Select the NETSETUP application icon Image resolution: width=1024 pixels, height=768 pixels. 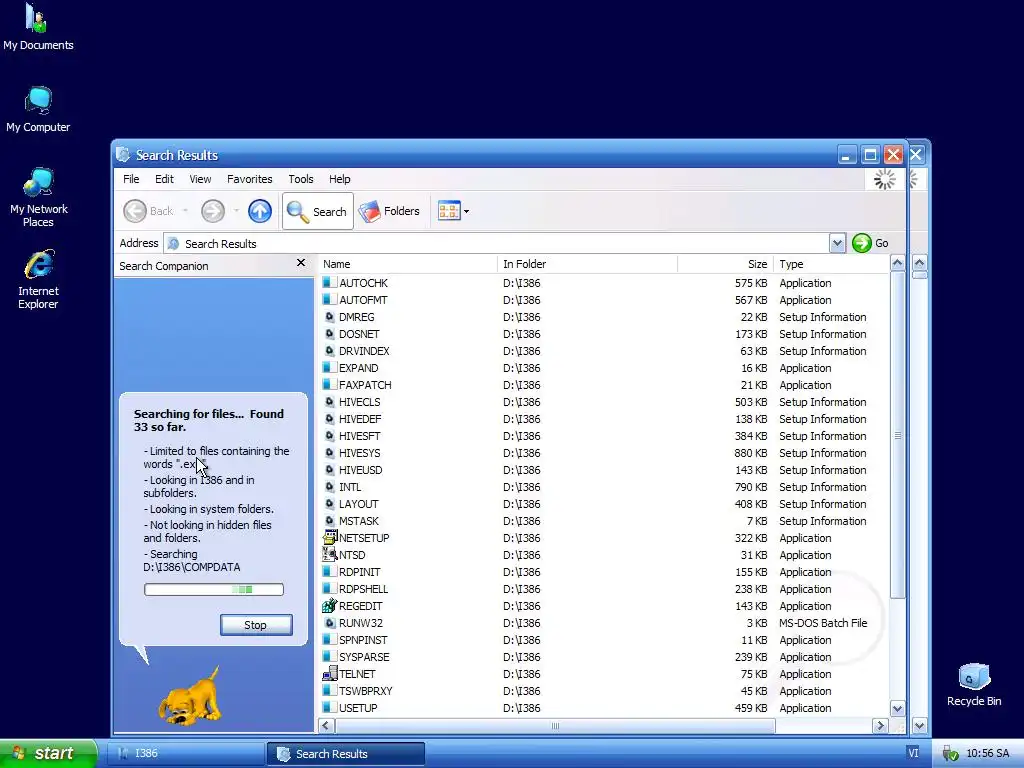(x=329, y=537)
